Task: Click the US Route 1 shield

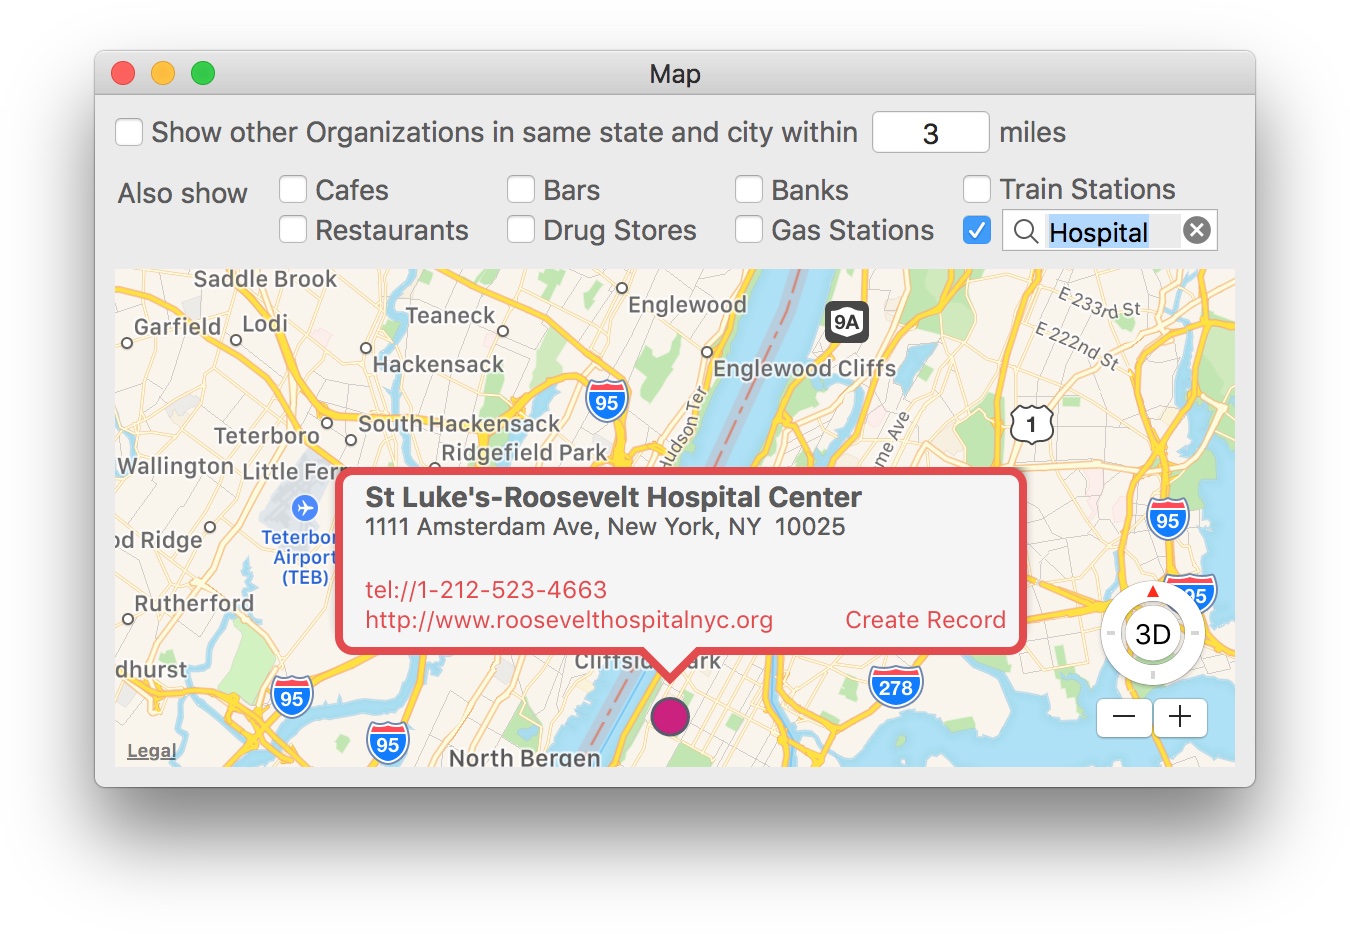Action: point(1031,425)
